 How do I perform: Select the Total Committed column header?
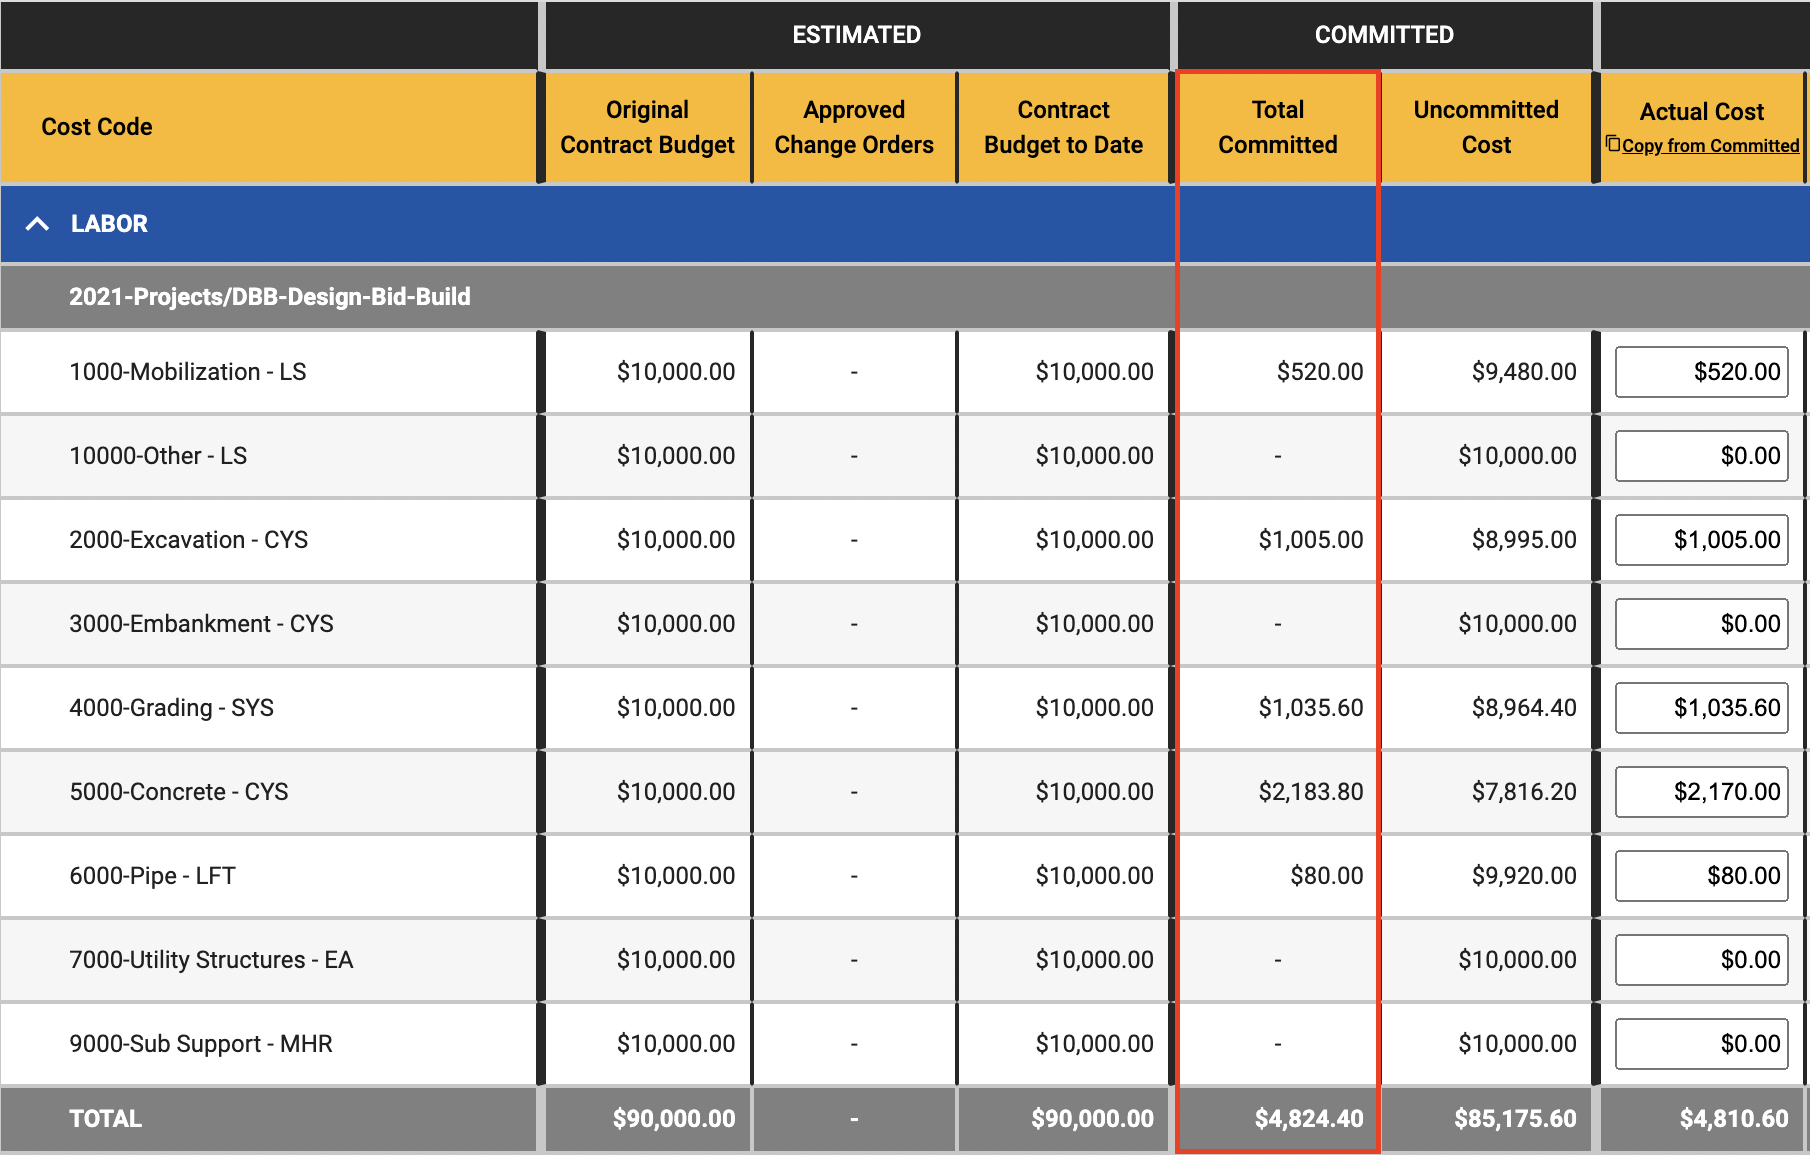pos(1277,127)
